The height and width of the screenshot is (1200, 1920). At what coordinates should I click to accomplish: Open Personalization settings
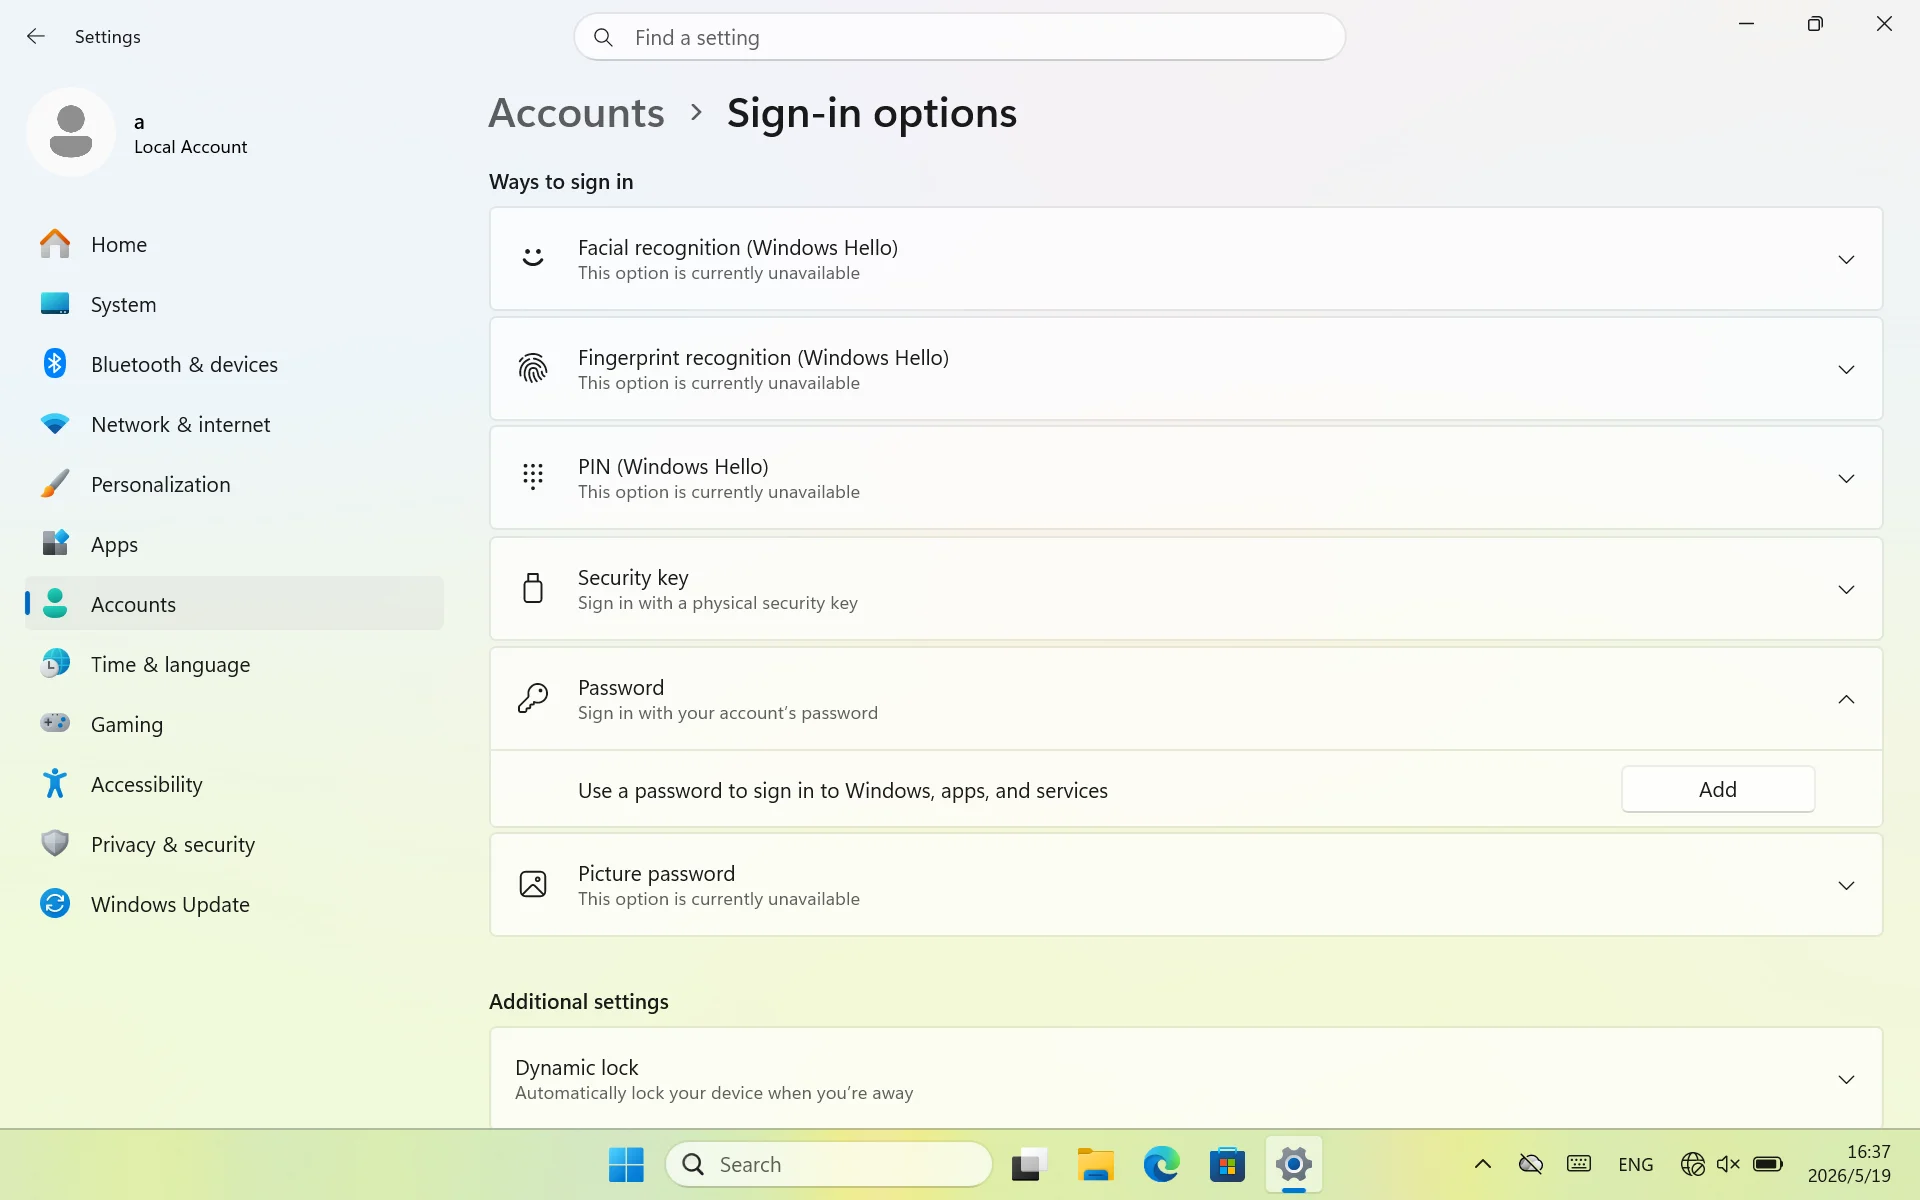tap(234, 484)
